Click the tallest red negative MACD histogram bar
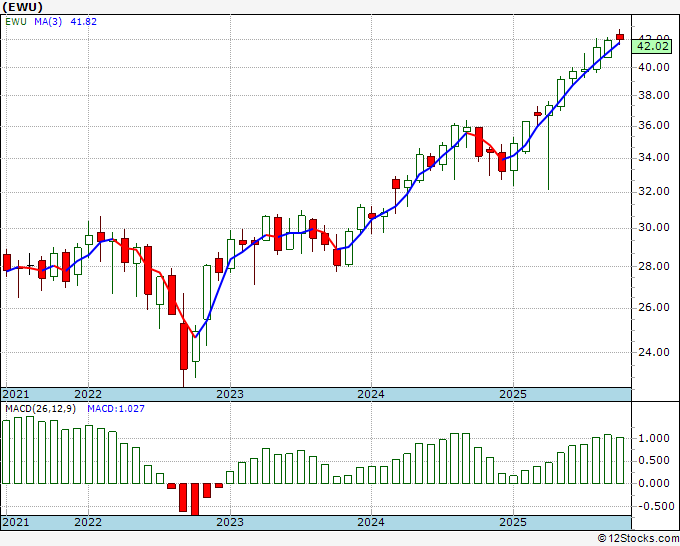Screen dimensions: 680x546 (x=196, y=499)
